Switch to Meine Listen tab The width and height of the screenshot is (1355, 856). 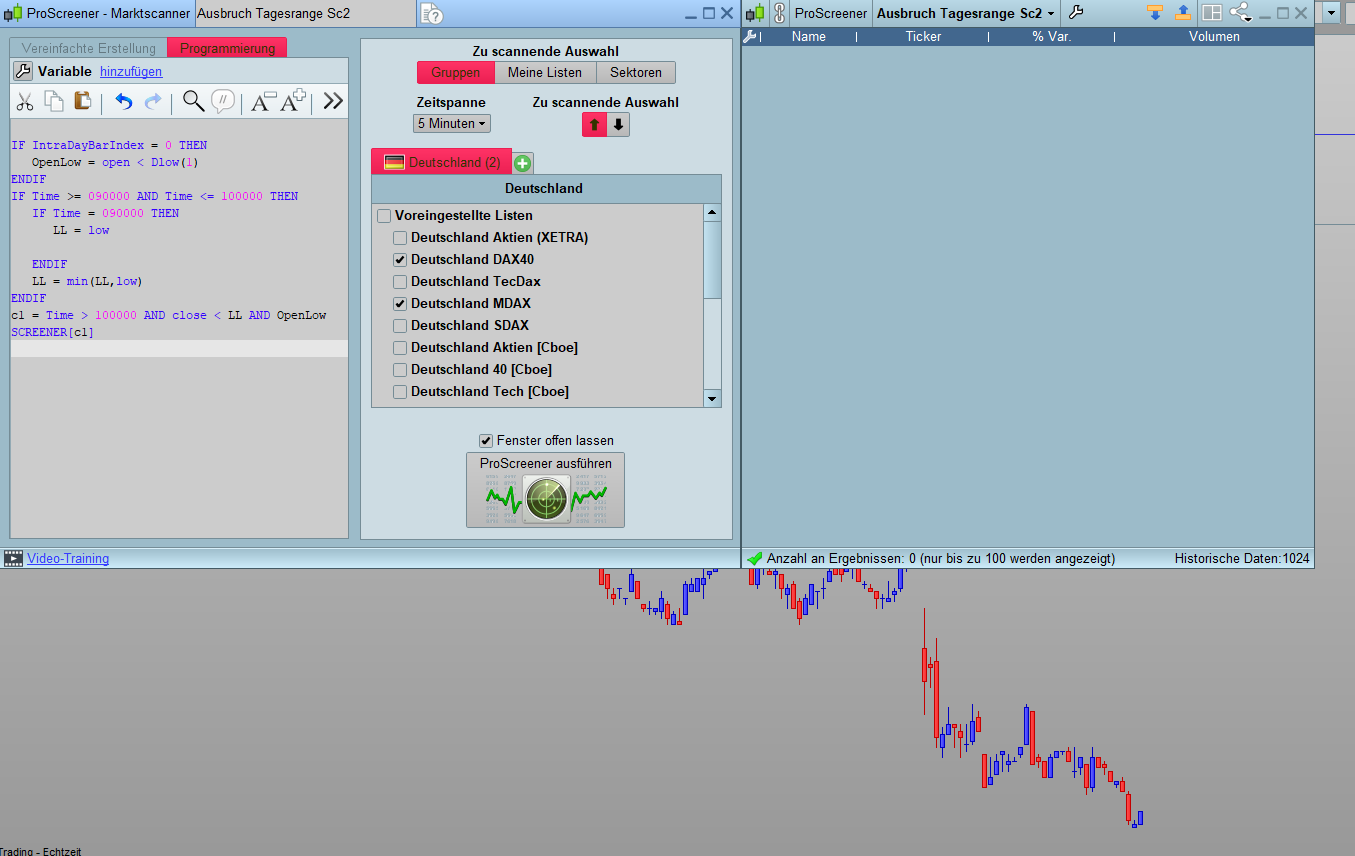pyautogui.click(x=545, y=73)
